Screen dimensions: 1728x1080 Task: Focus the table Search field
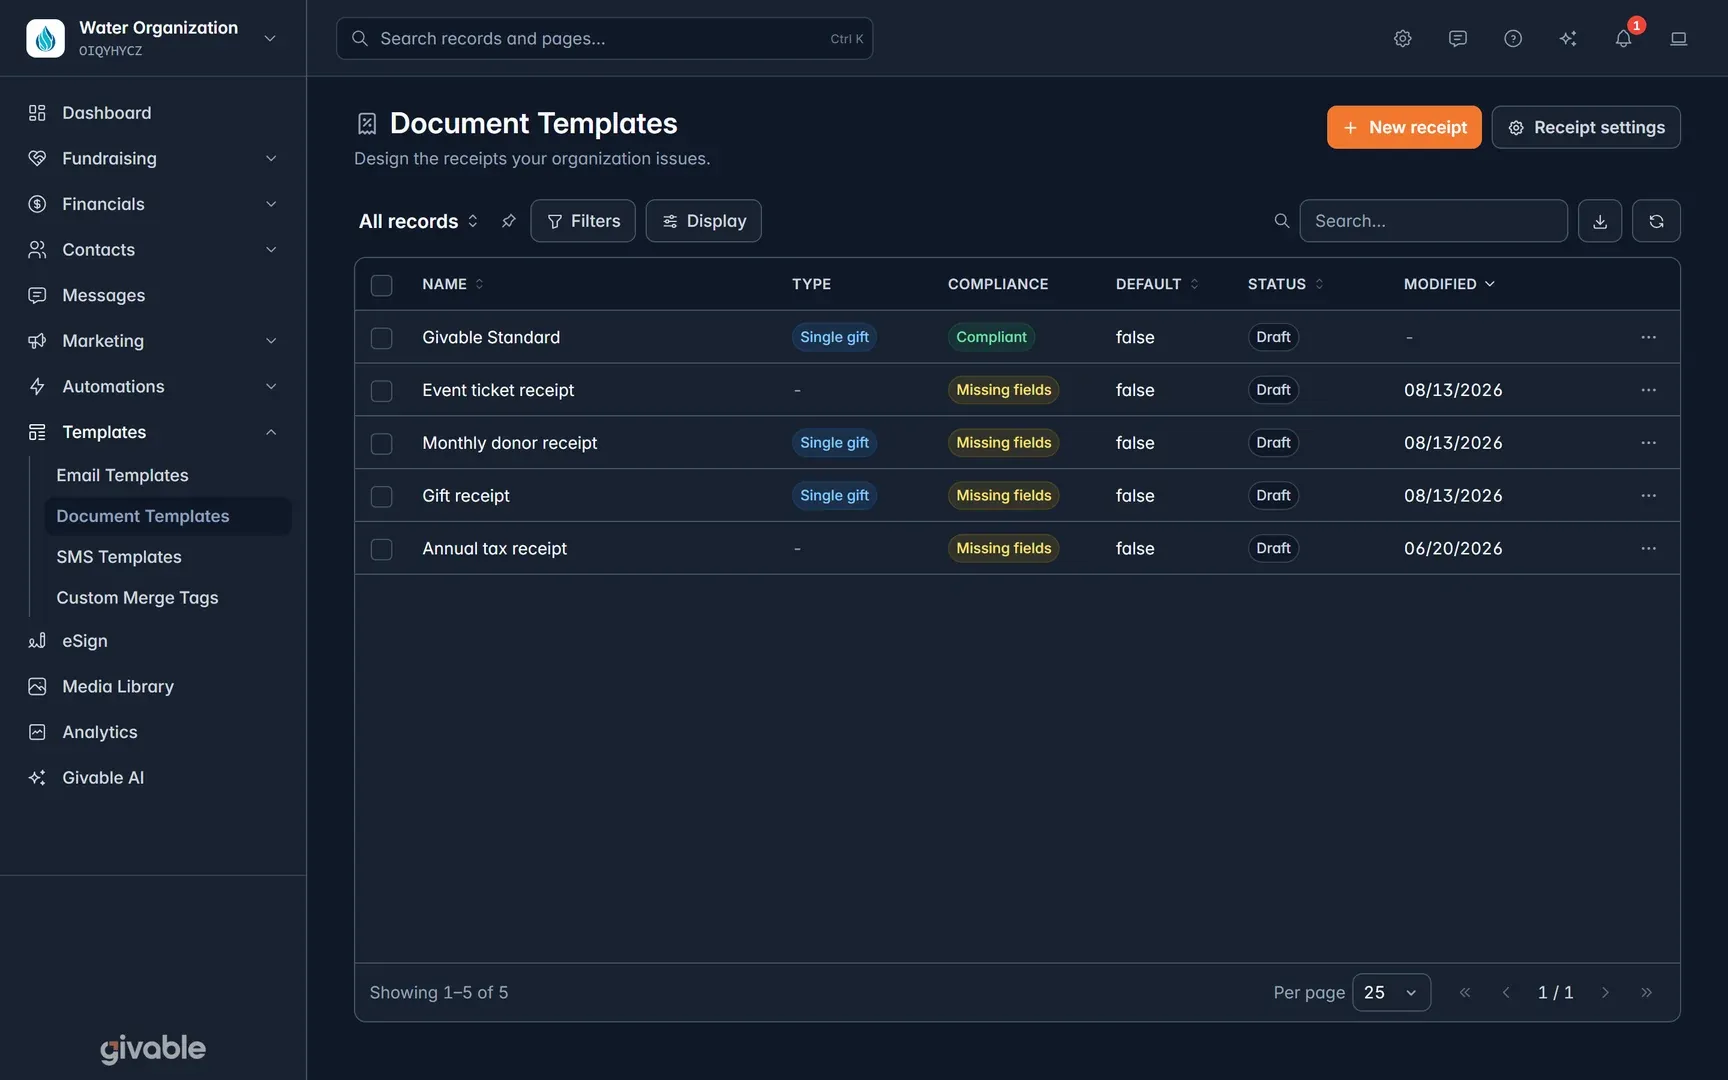[1432, 221]
